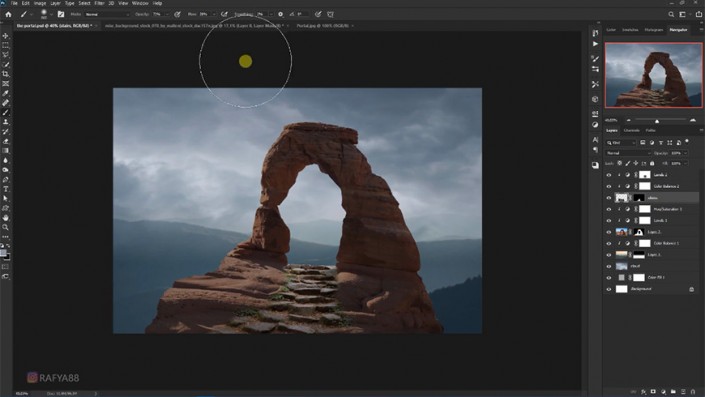Click the Navigator preview thumbnail
This screenshot has width=705, height=397.
[x=653, y=75]
